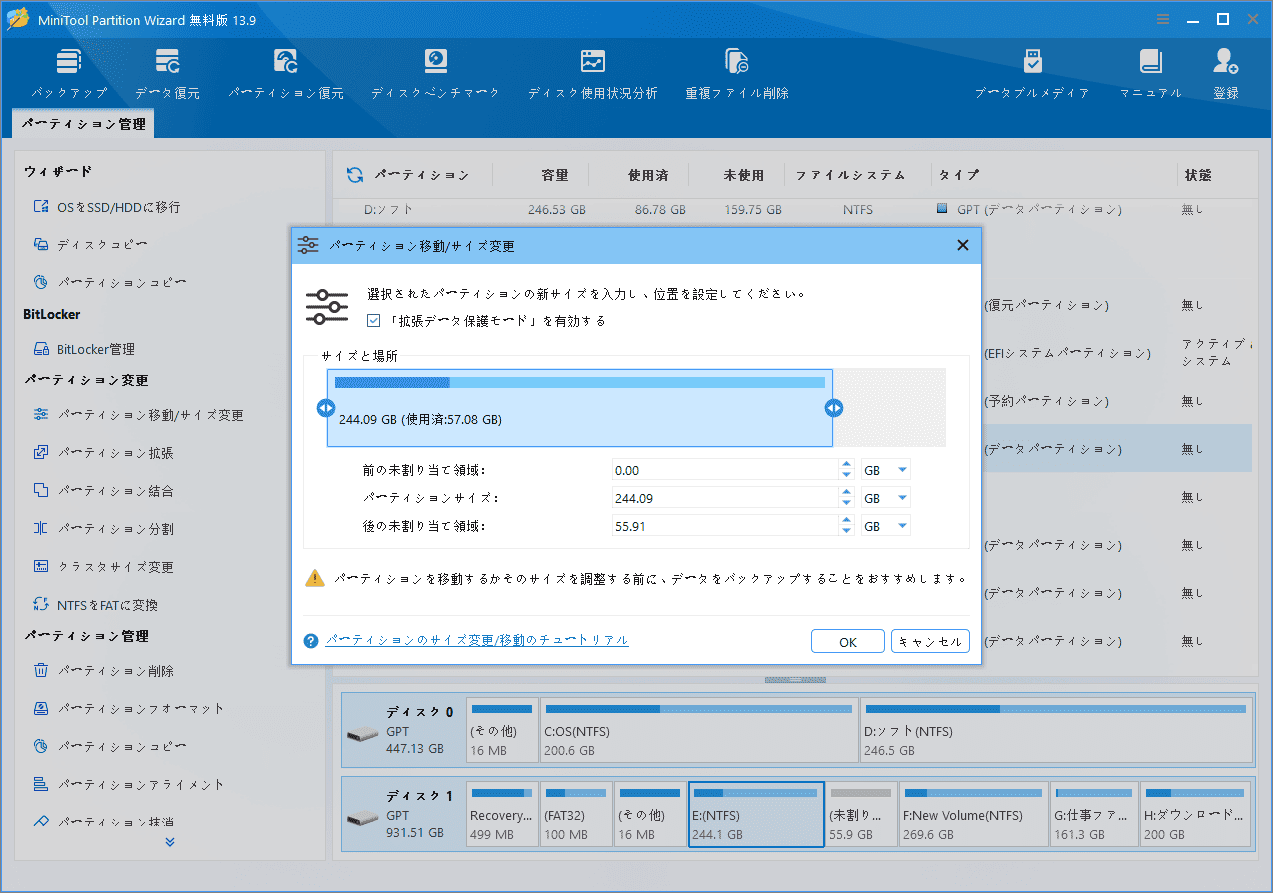Select パーティション削除 in the sidebar
Viewport: 1273px width, 893px height.
(x=103, y=671)
